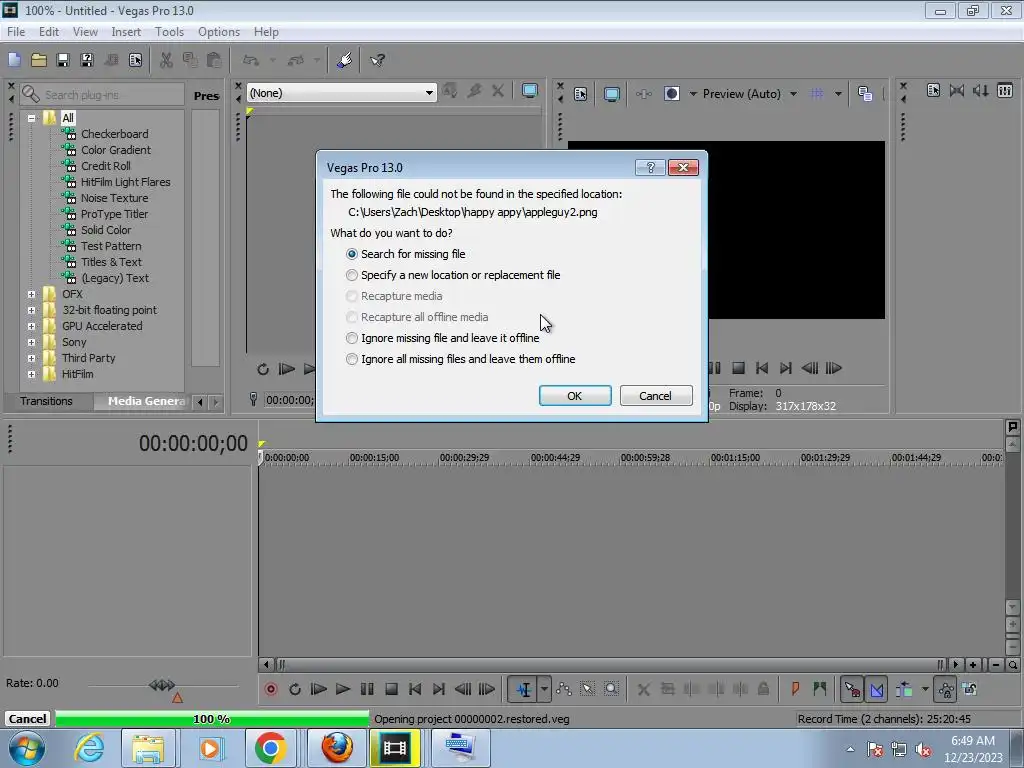Select 'Ignore missing file and leave it offline'

click(x=443, y=338)
